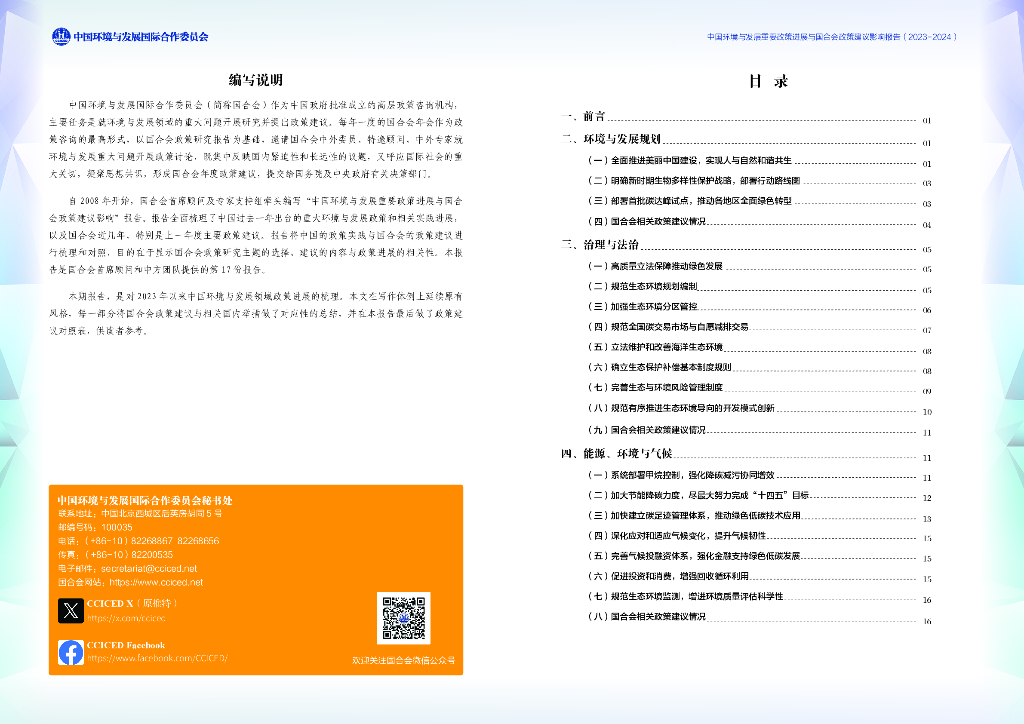Open entry 完善气候投融资体系，强化金融支持绿色低碳发展
This screenshot has width=1024, height=724.
pyautogui.click(x=759, y=556)
